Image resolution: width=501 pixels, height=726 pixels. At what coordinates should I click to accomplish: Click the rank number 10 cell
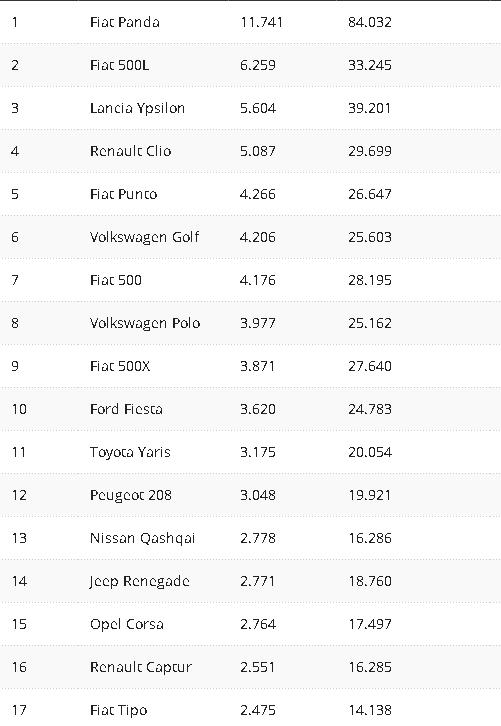[19, 409]
